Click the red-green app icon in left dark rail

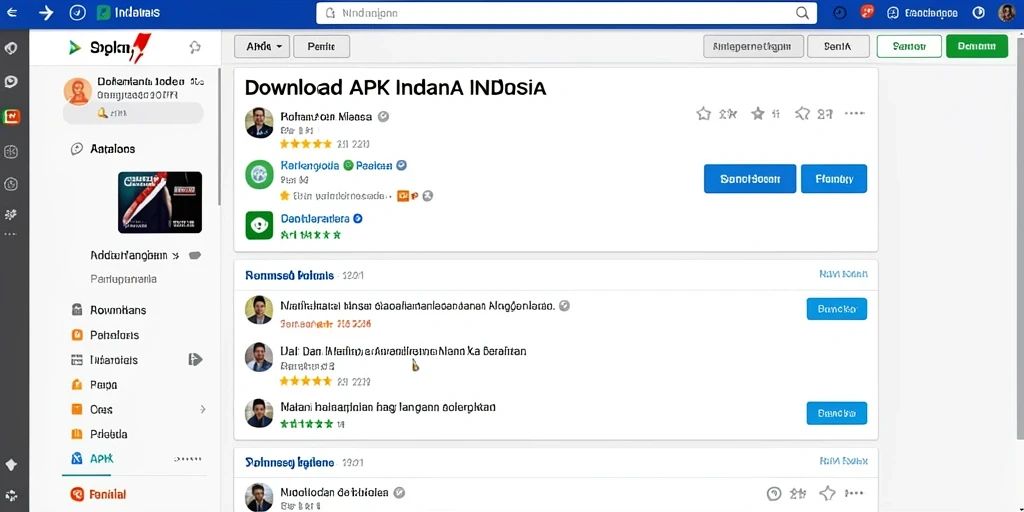coord(11,116)
